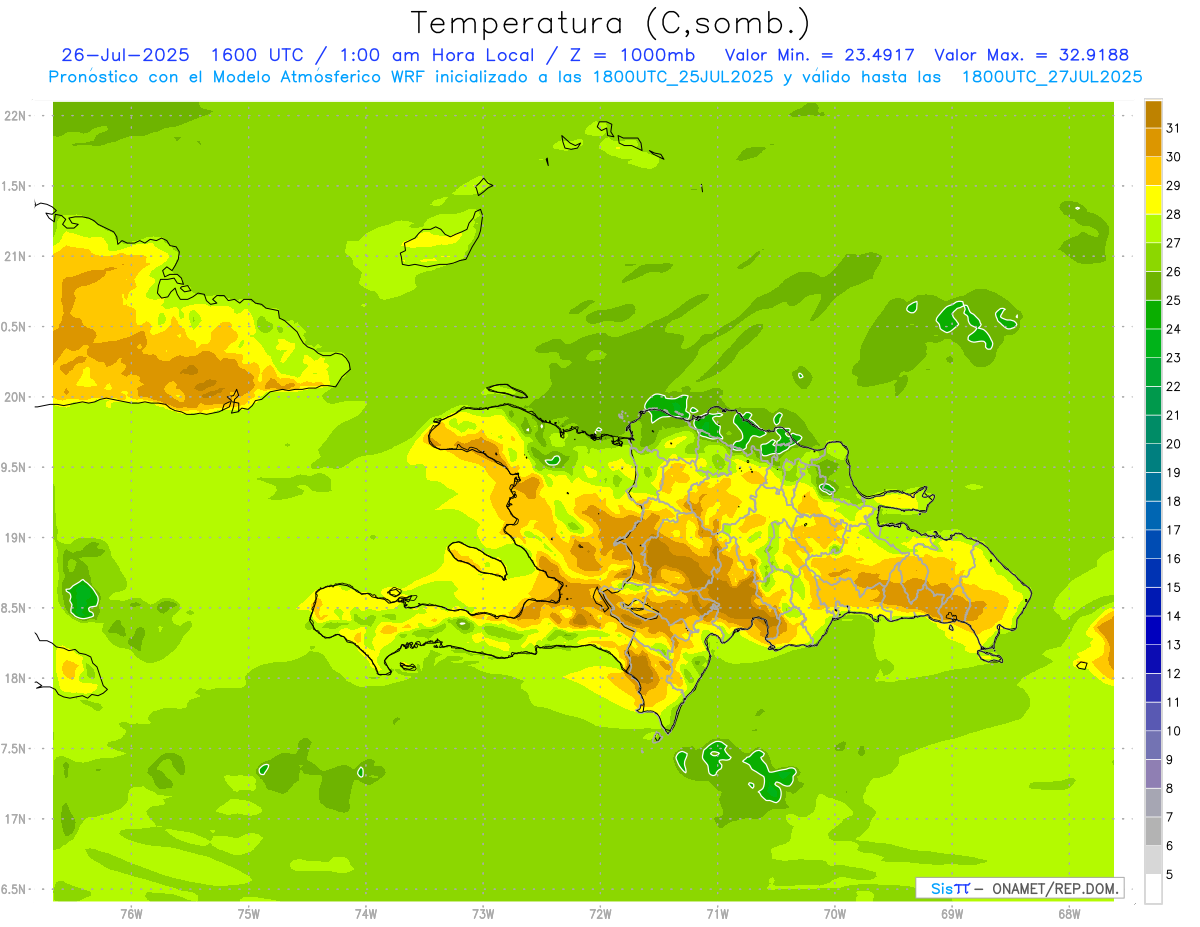The width and height of the screenshot is (1200, 927).
Task: Click the '17N' latitude label
Action: [x=15, y=819]
